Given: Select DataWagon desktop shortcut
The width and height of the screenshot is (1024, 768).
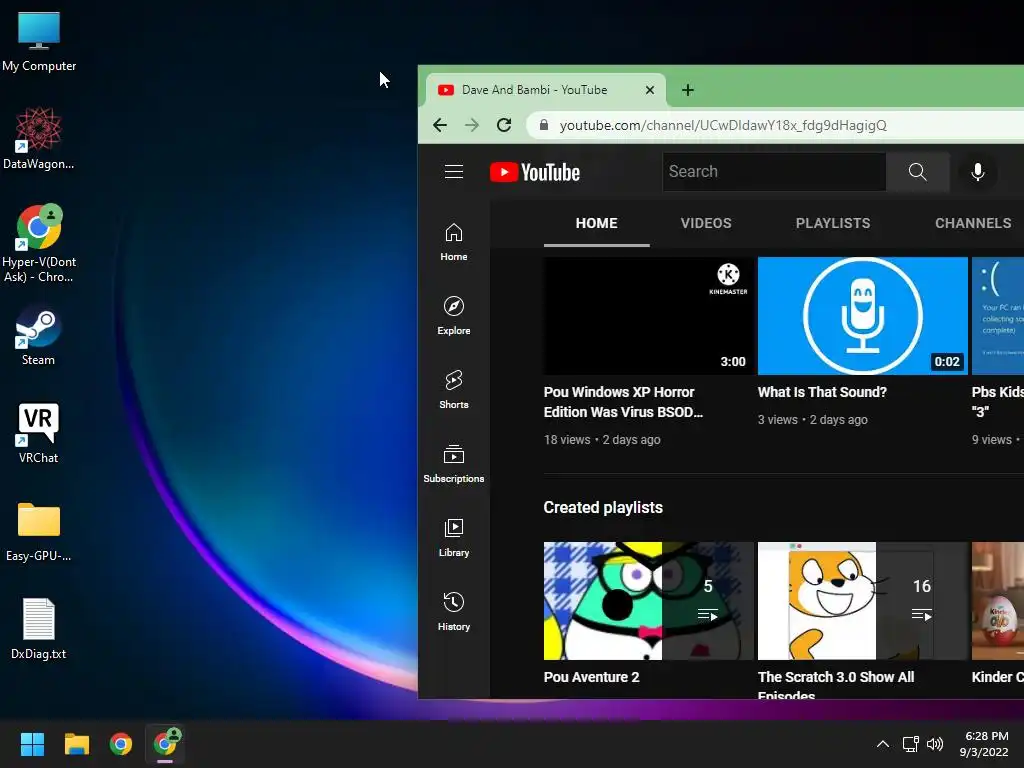Looking at the screenshot, I should (x=39, y=139).
